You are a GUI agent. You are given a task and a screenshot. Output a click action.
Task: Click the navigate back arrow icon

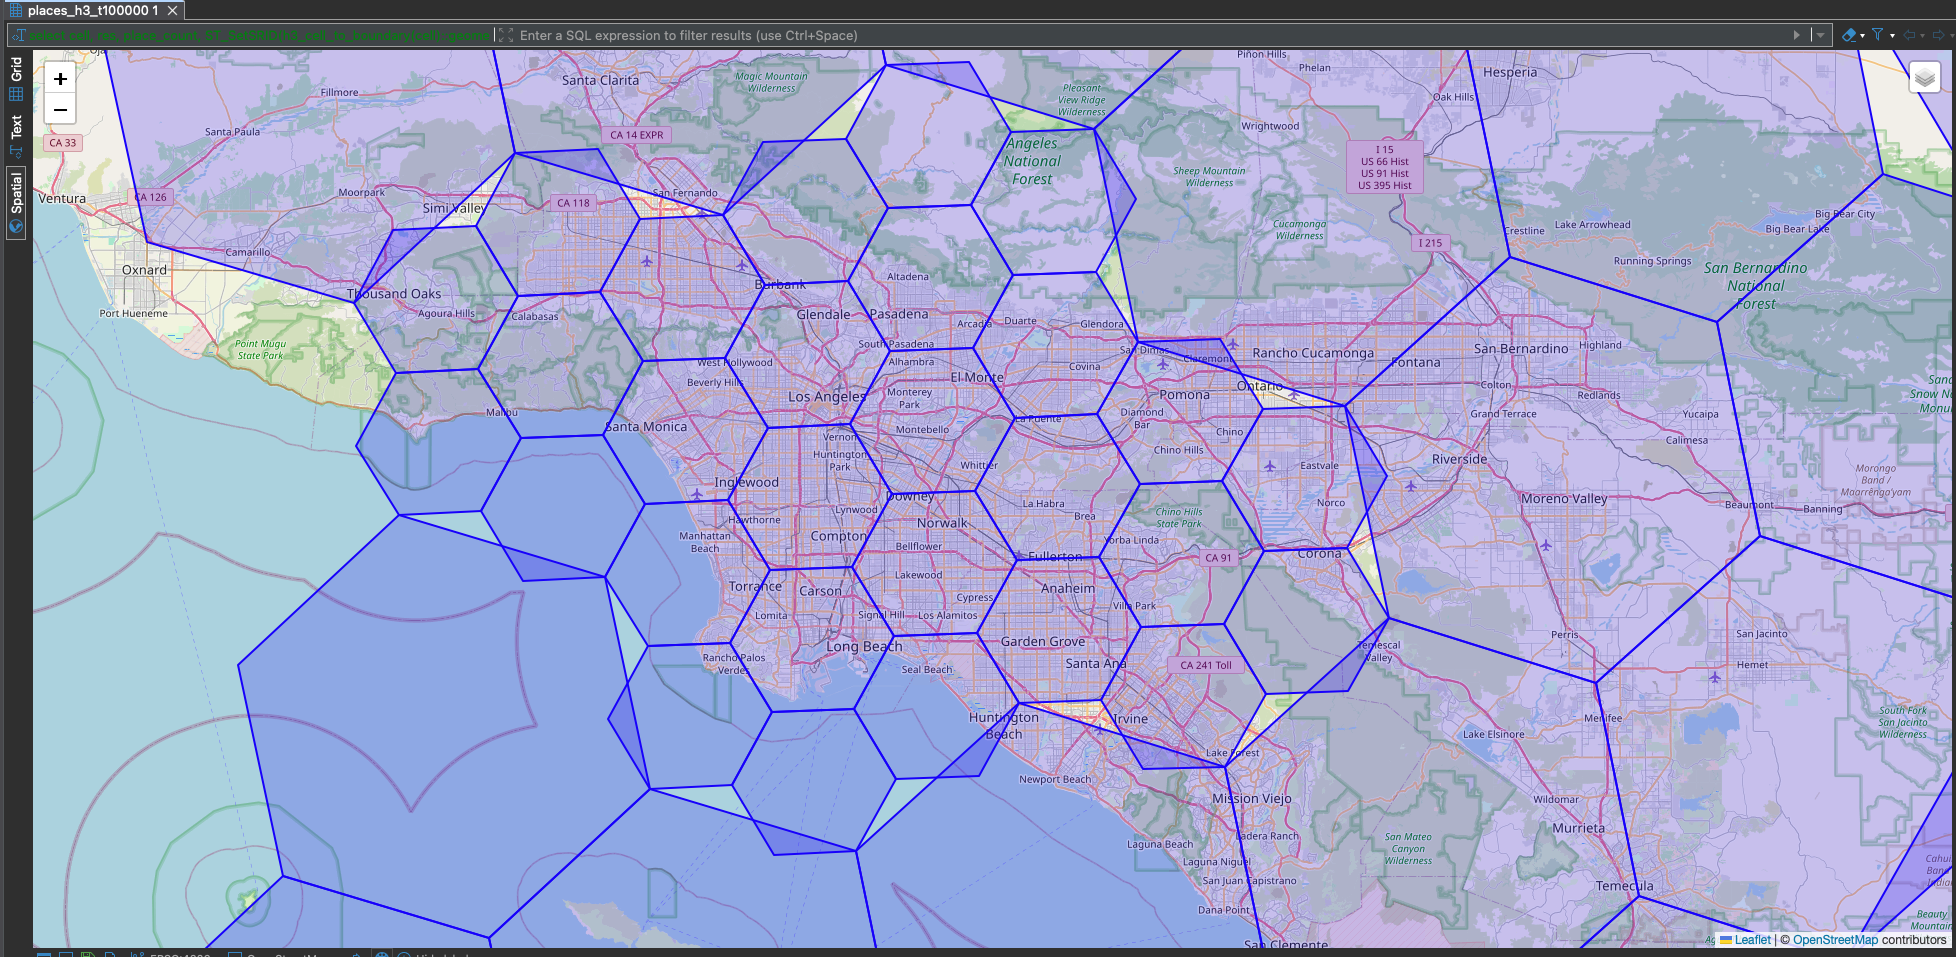[1909, 34]
